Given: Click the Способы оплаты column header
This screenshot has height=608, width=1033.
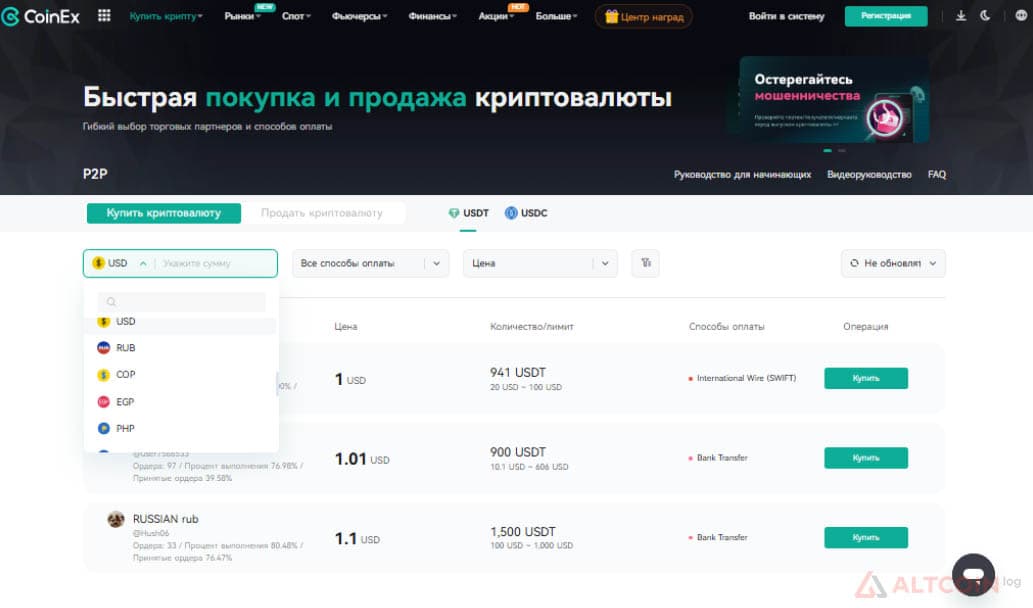Looking at the screenshot, I should (727, 327).
